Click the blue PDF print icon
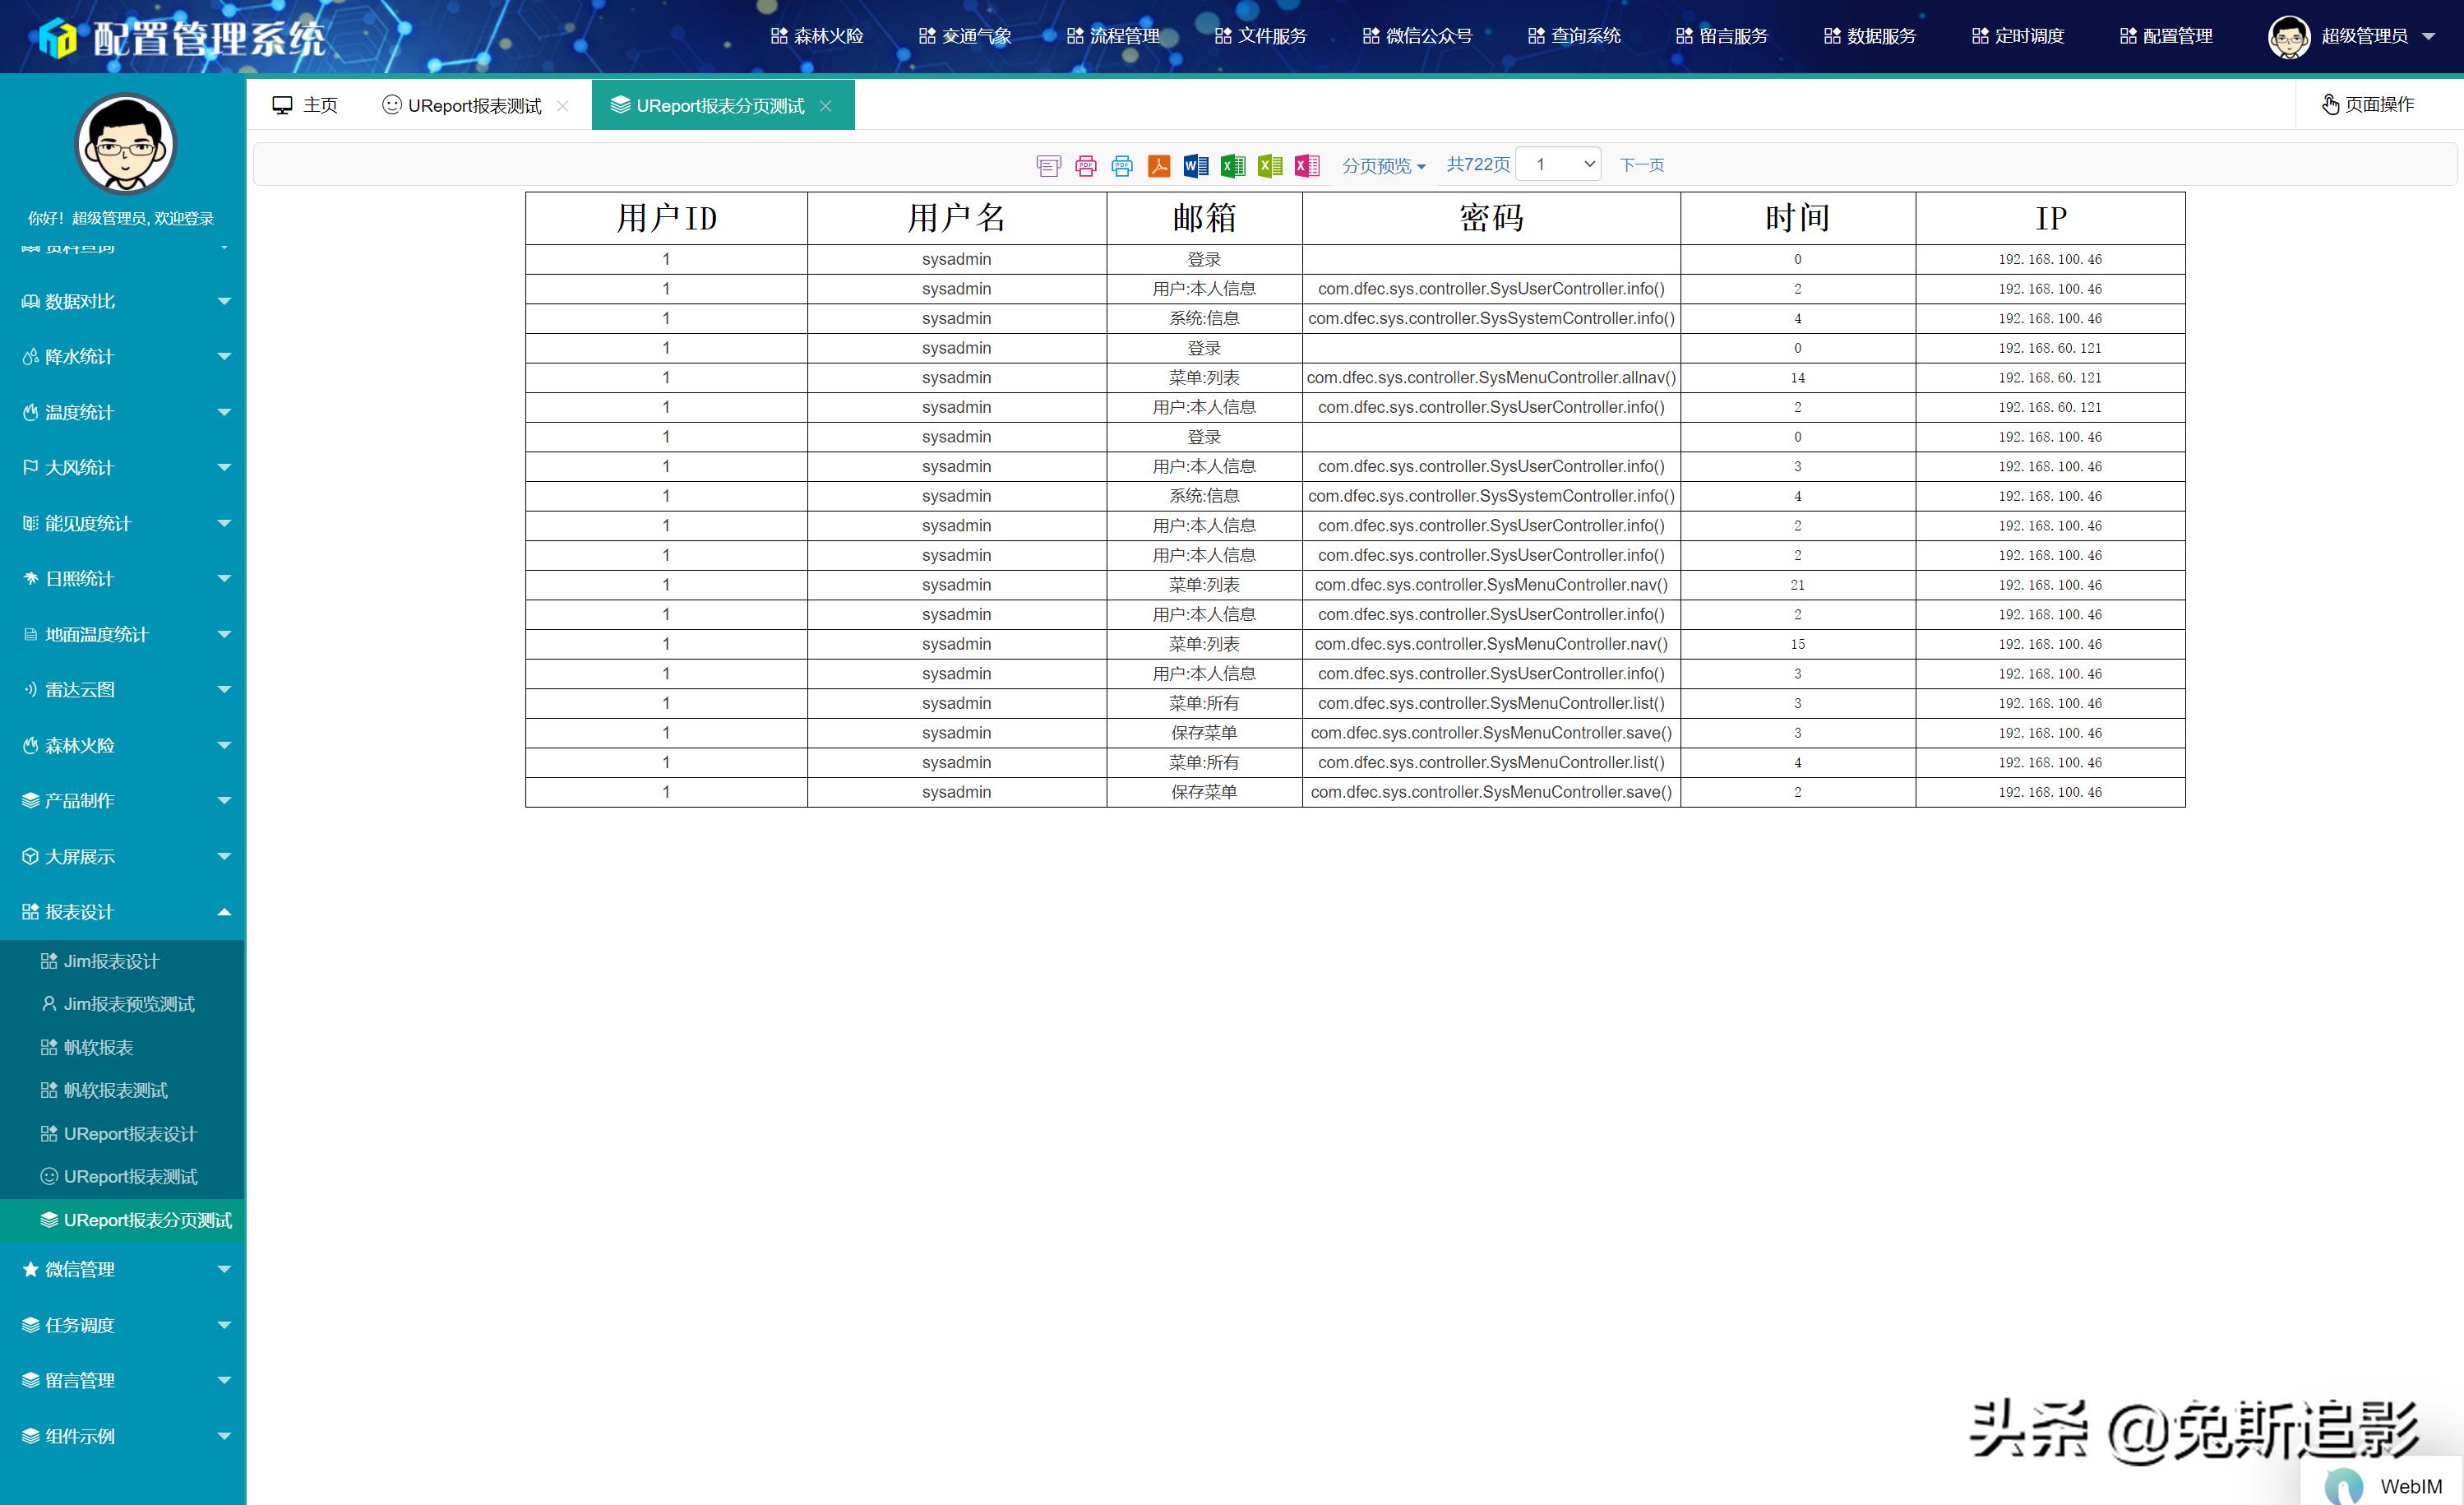Screen dimensions: 2464x1505 1121,165
